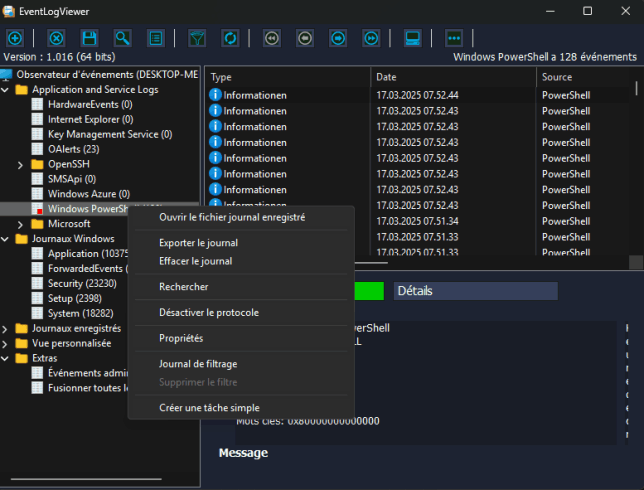Expand the Journaux enregistrés node
Image resolution: width=644 pixels, height=490 pixels.
click(x=6, y=328)
